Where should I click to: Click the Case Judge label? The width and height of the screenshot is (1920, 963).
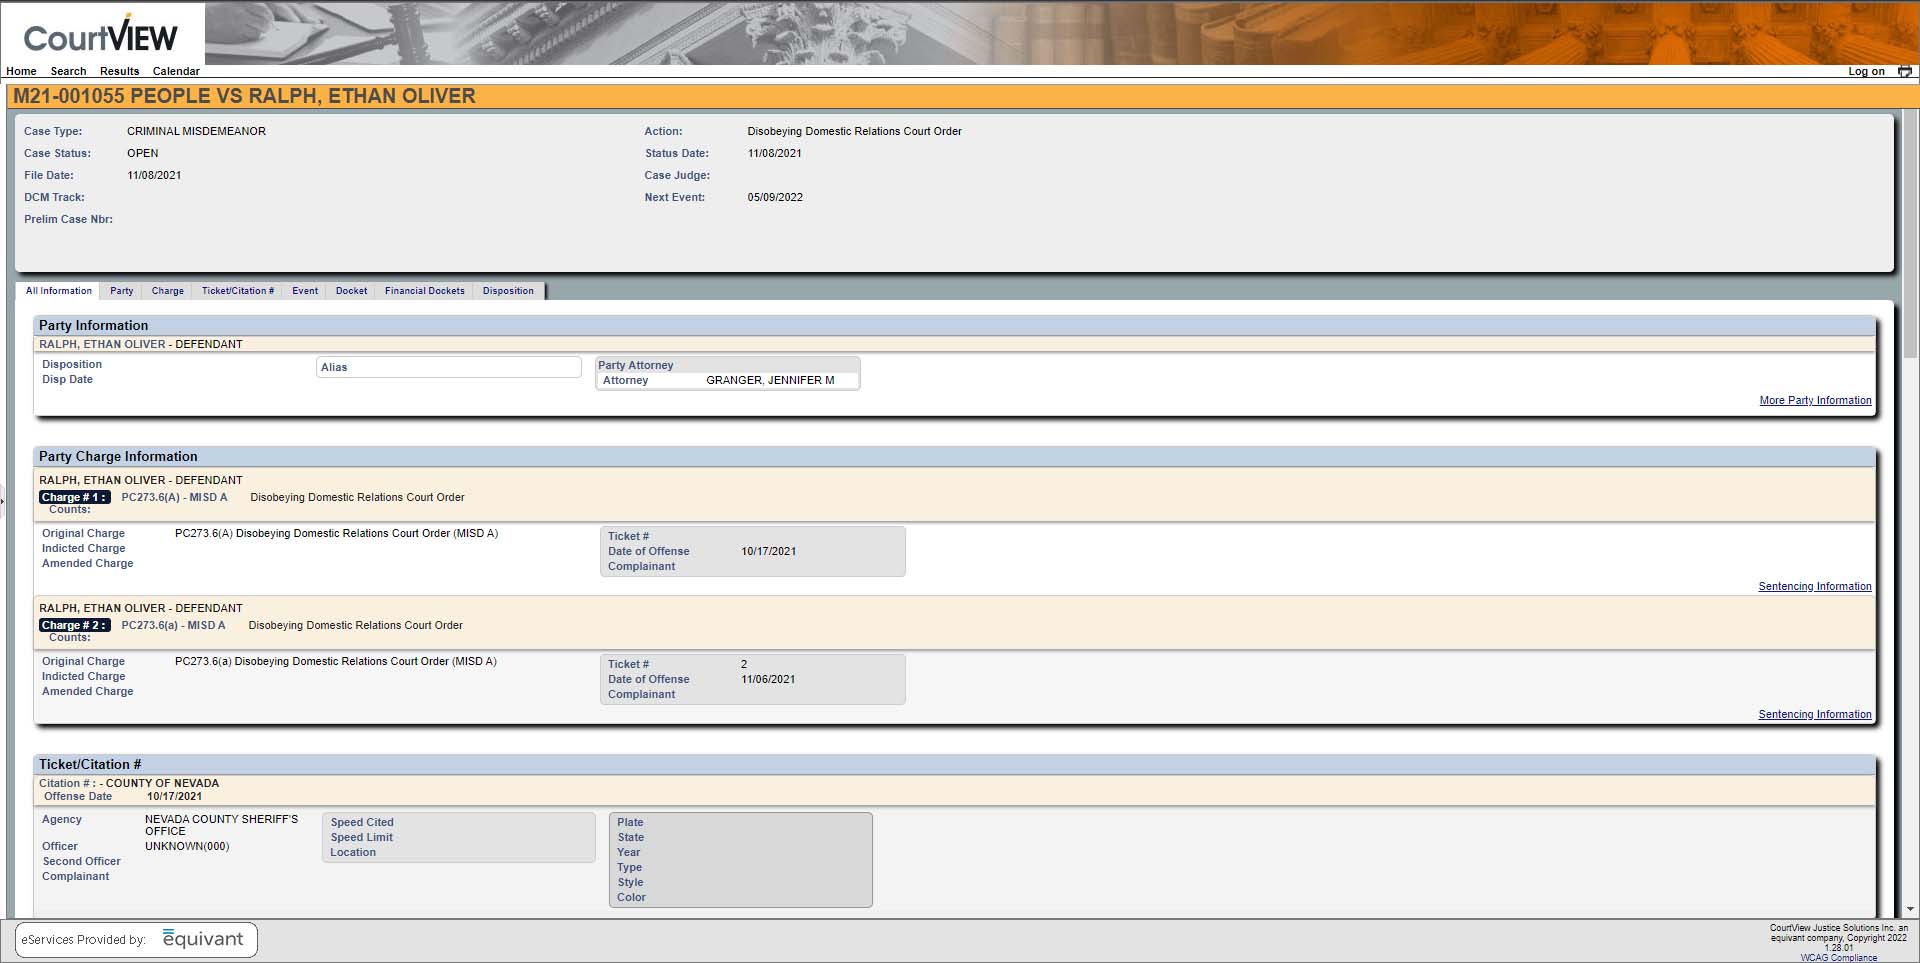click(x=677, y=175)
